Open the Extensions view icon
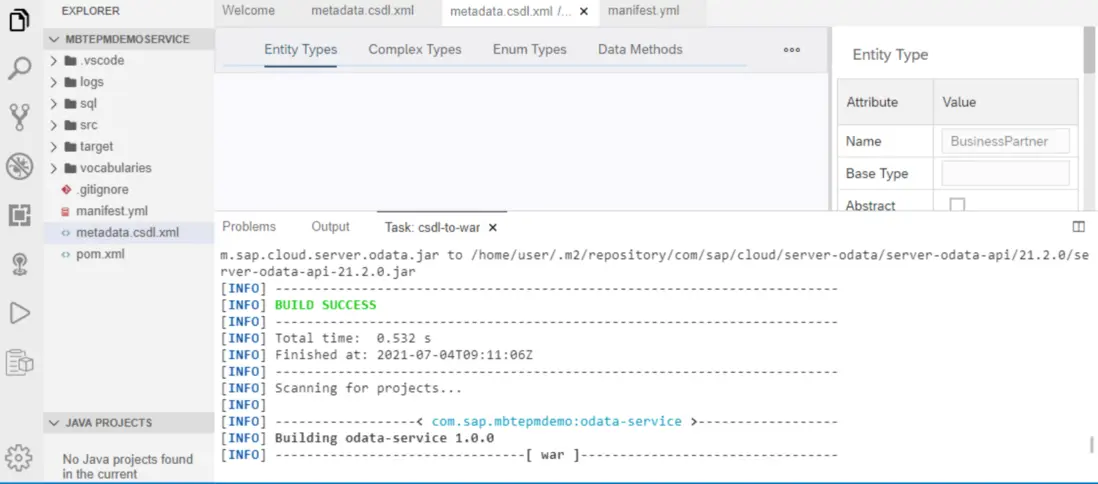Viewport: 1098px width, 484px height. pyautogui.click(x=19, y=215)
